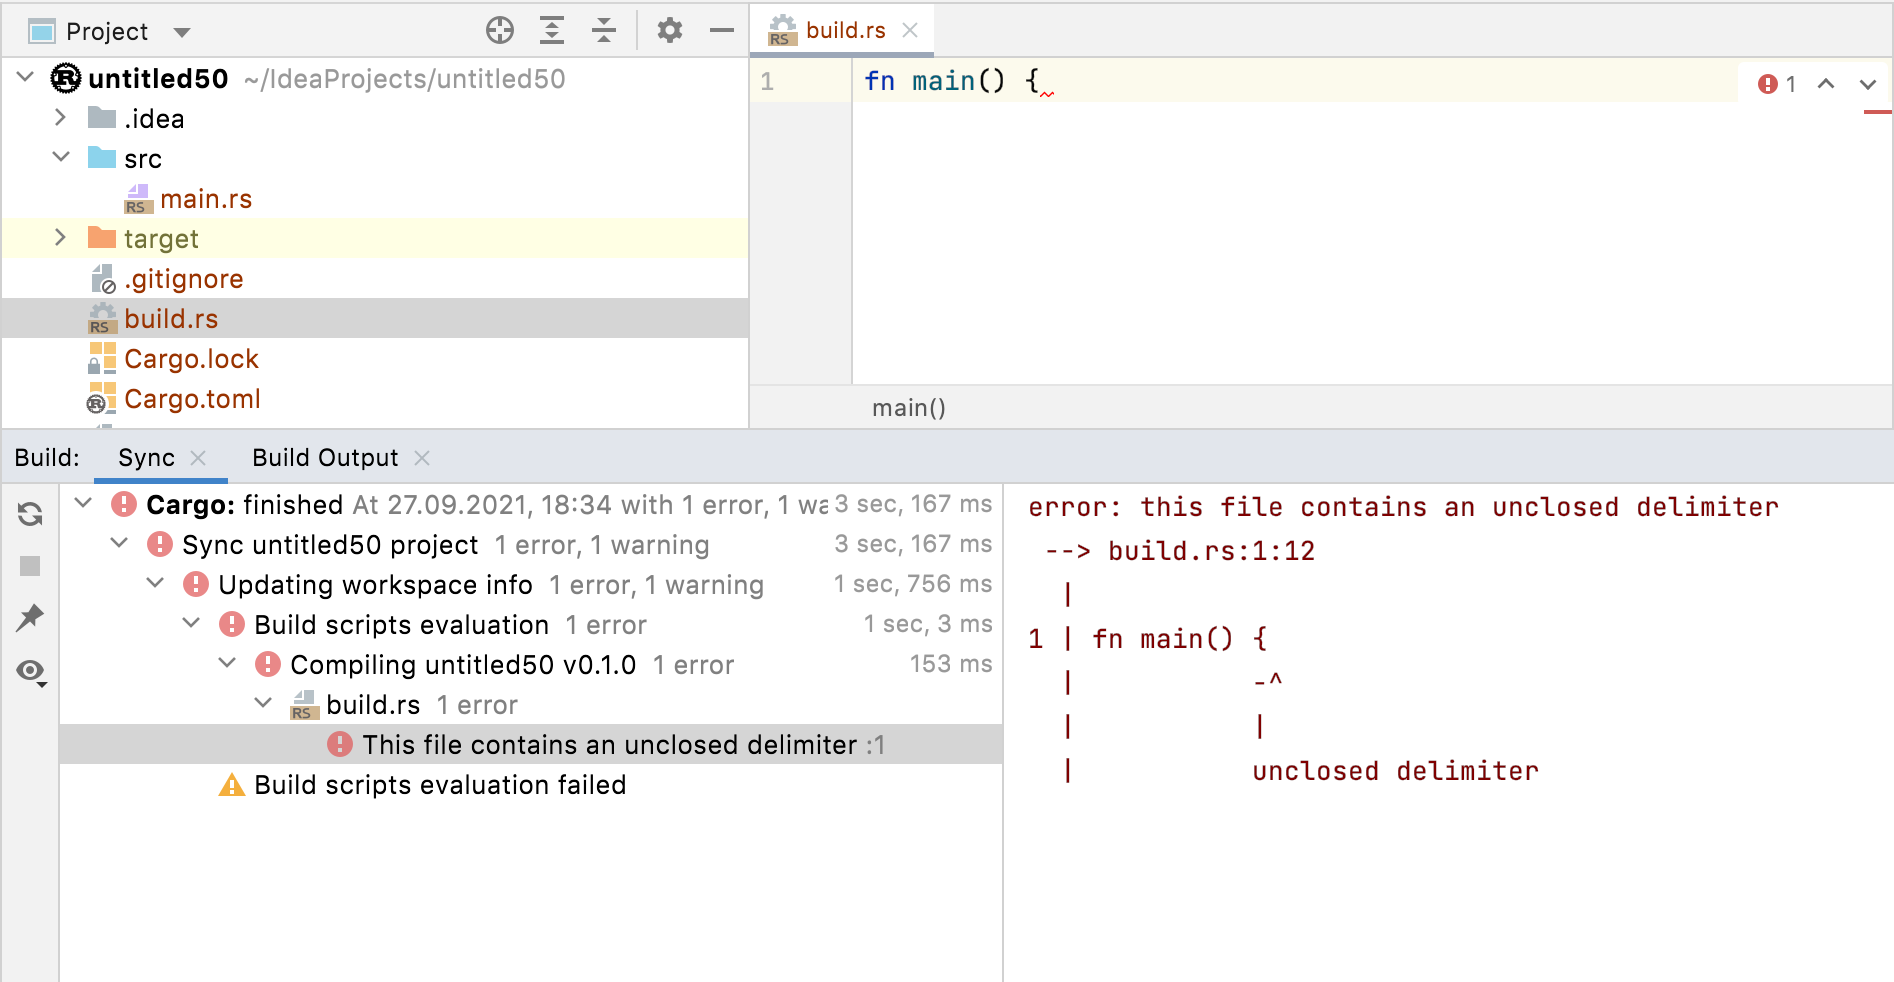Select Compiling untitled50 v0.1.0 row
1894x982 pixels.
pyautogui.click(x=531, y=664)
